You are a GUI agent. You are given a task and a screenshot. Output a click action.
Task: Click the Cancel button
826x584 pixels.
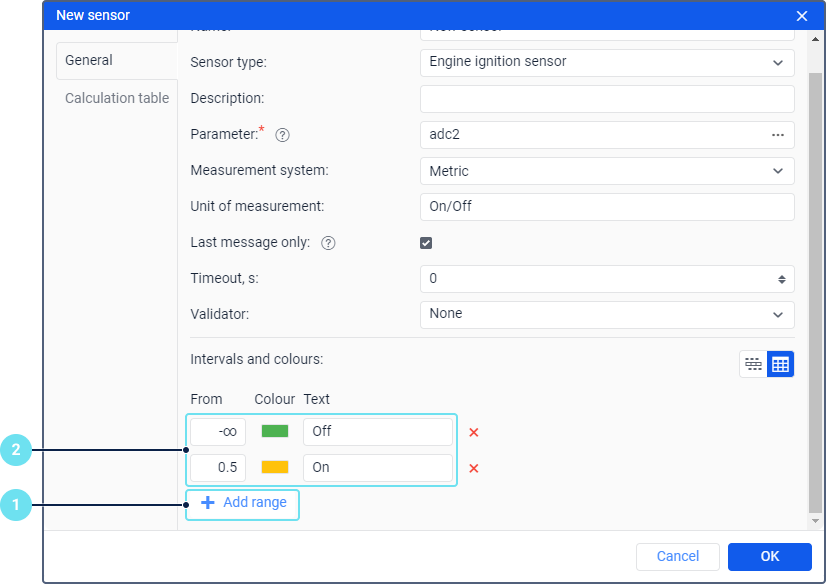678,557
